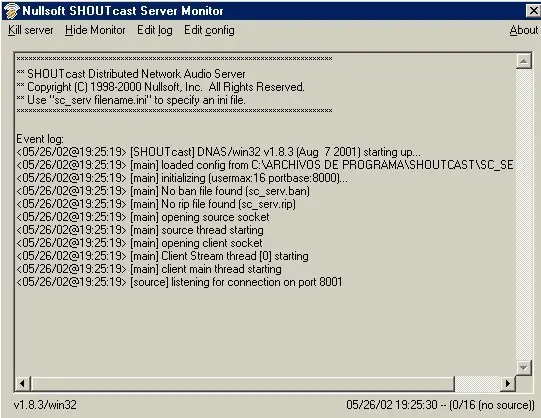Click the 'Client Stream thread [0] starting' log line
Image resolution: width=541 pixels, height=418 pixels.
[x=163, y=256]
